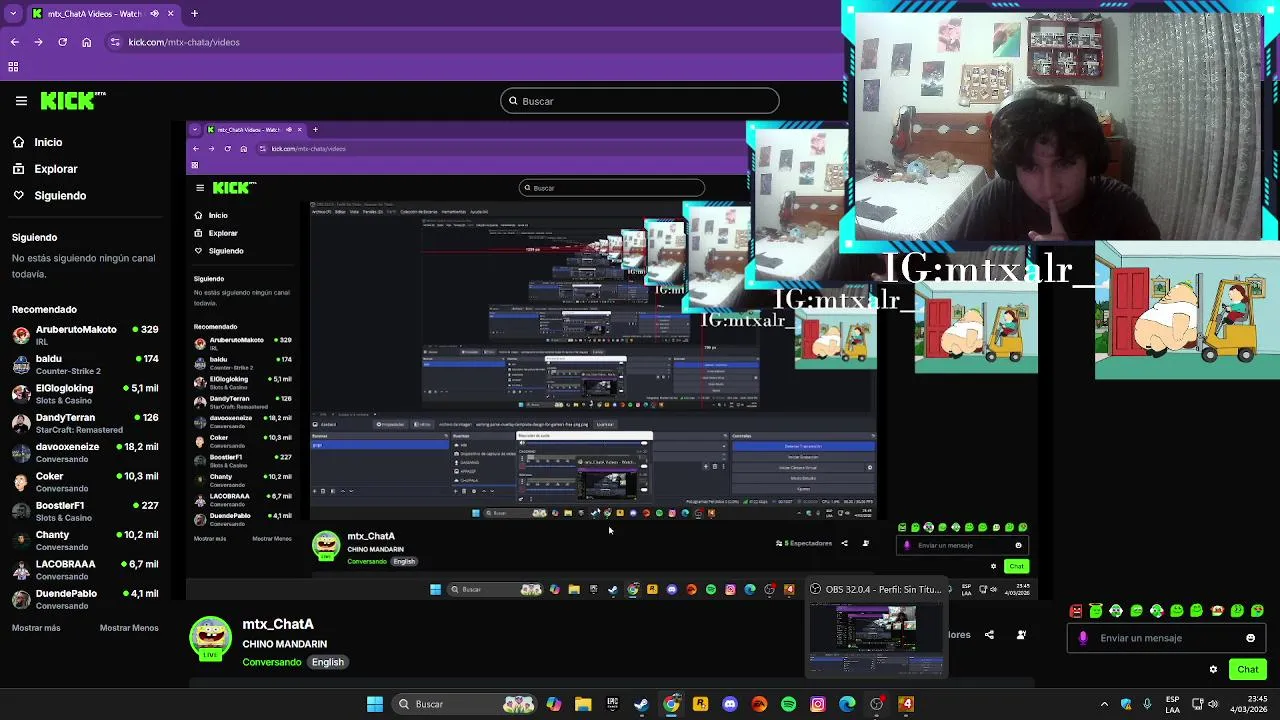Collapse list with Mostrar Menos
The image size is (1280, 720).
(129, 628)
